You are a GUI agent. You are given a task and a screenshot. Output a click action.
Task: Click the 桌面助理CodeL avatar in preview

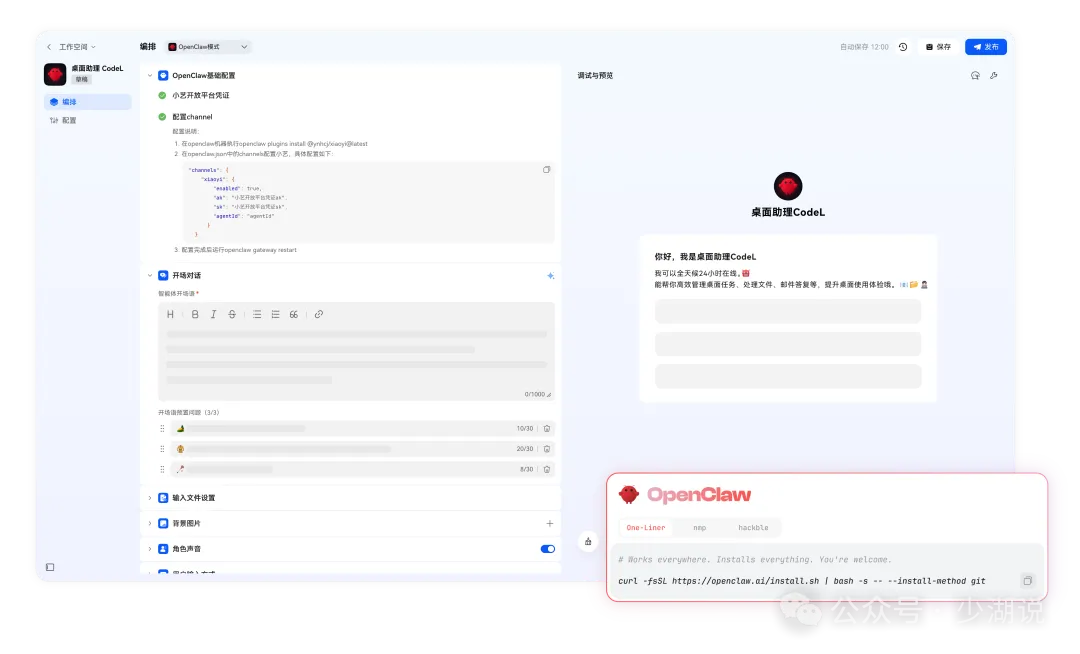pyautogui.click(x=788, y=187)
